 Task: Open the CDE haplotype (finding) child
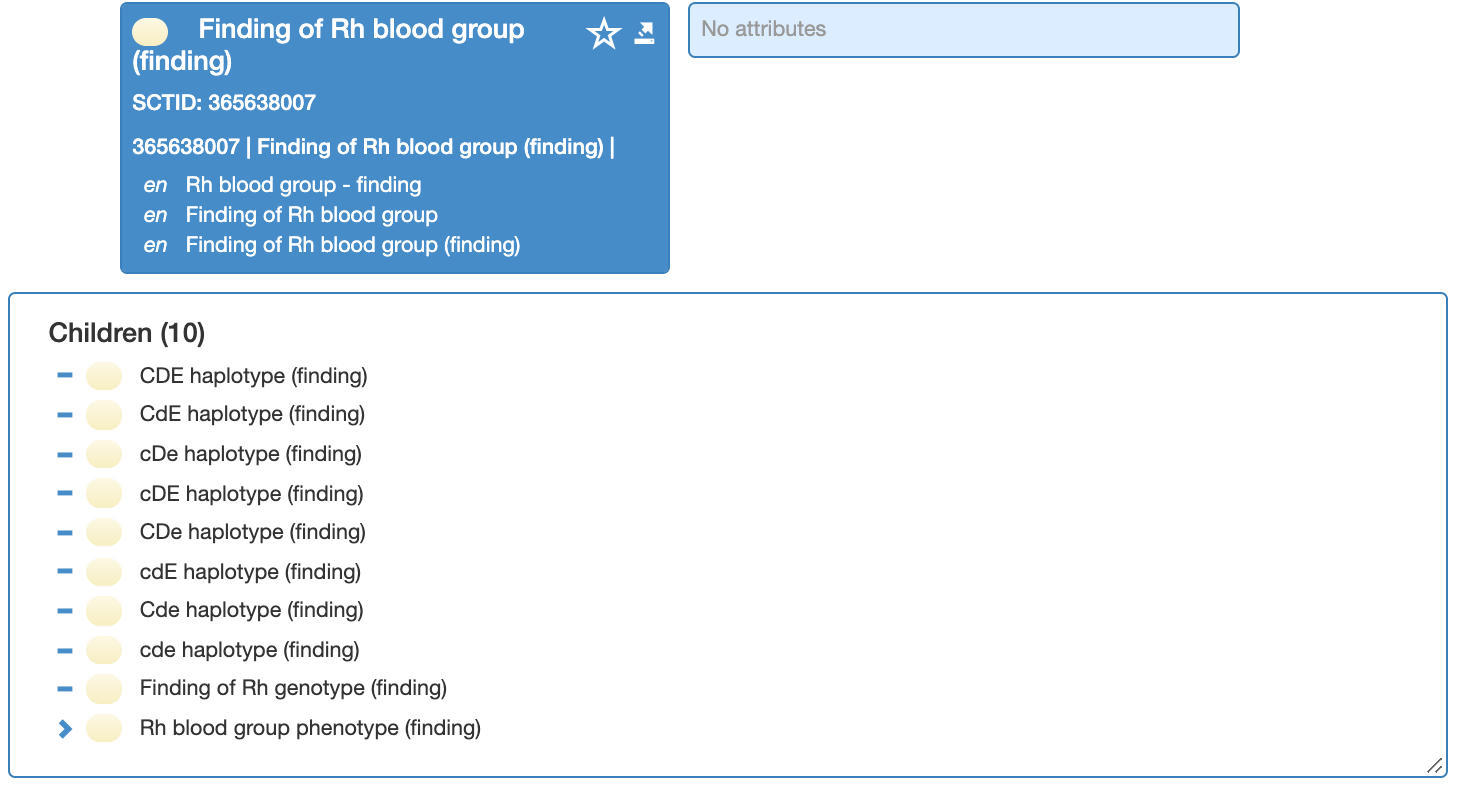(253, 376)
